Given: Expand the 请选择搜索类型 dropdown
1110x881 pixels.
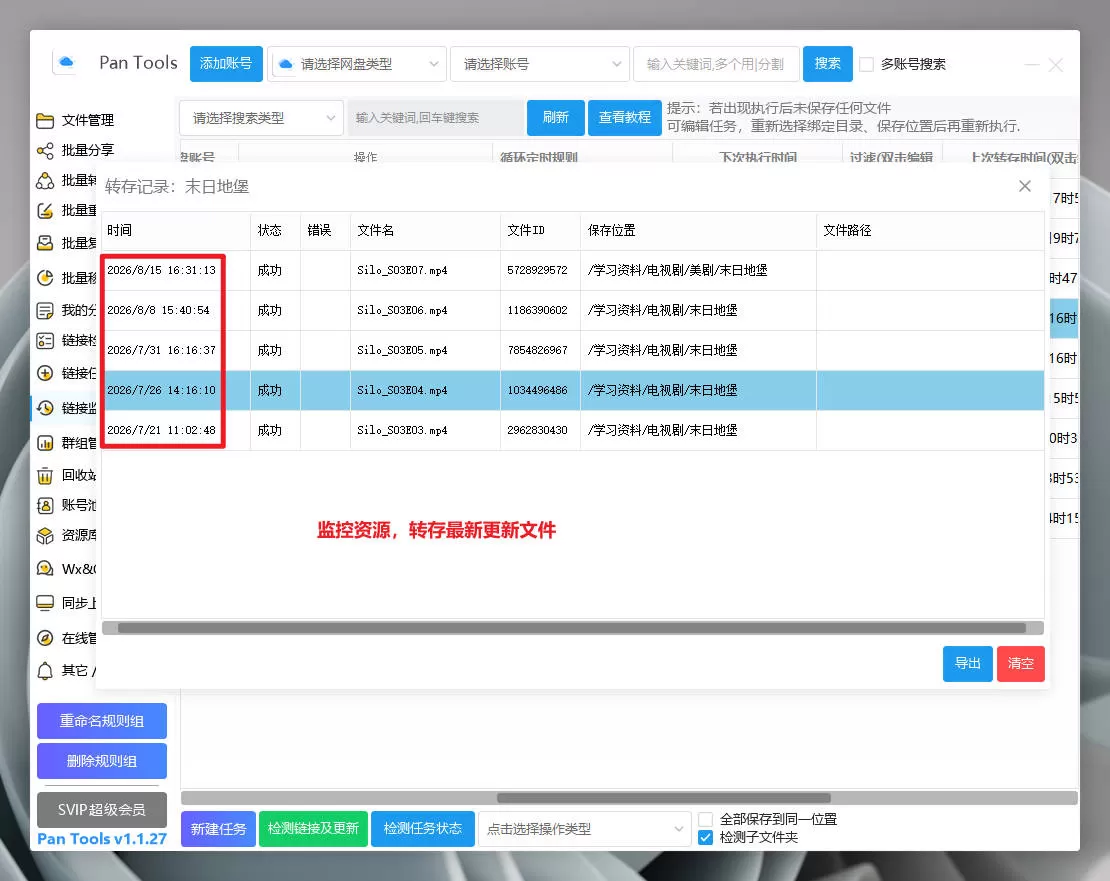Looking at the screenshot, I should pyautogui.click(x=261, y=118).
